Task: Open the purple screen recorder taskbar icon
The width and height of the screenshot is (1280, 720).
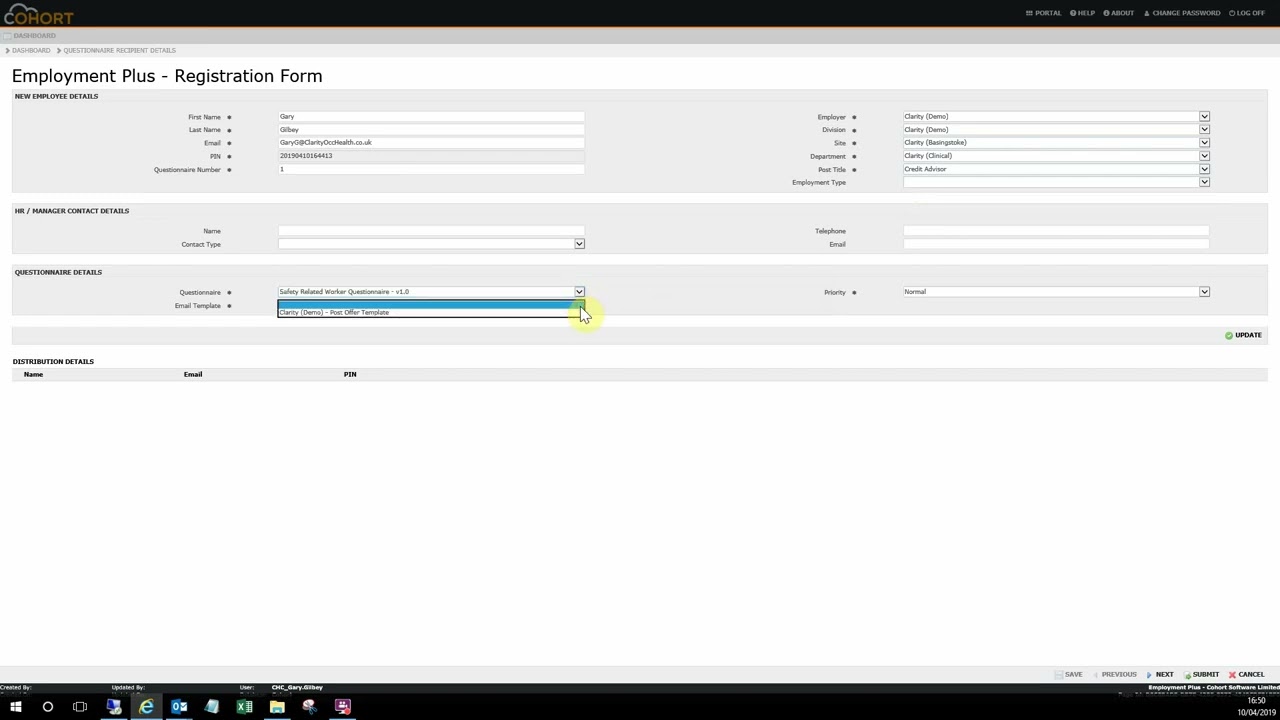Action: click(x=343, y=707)
